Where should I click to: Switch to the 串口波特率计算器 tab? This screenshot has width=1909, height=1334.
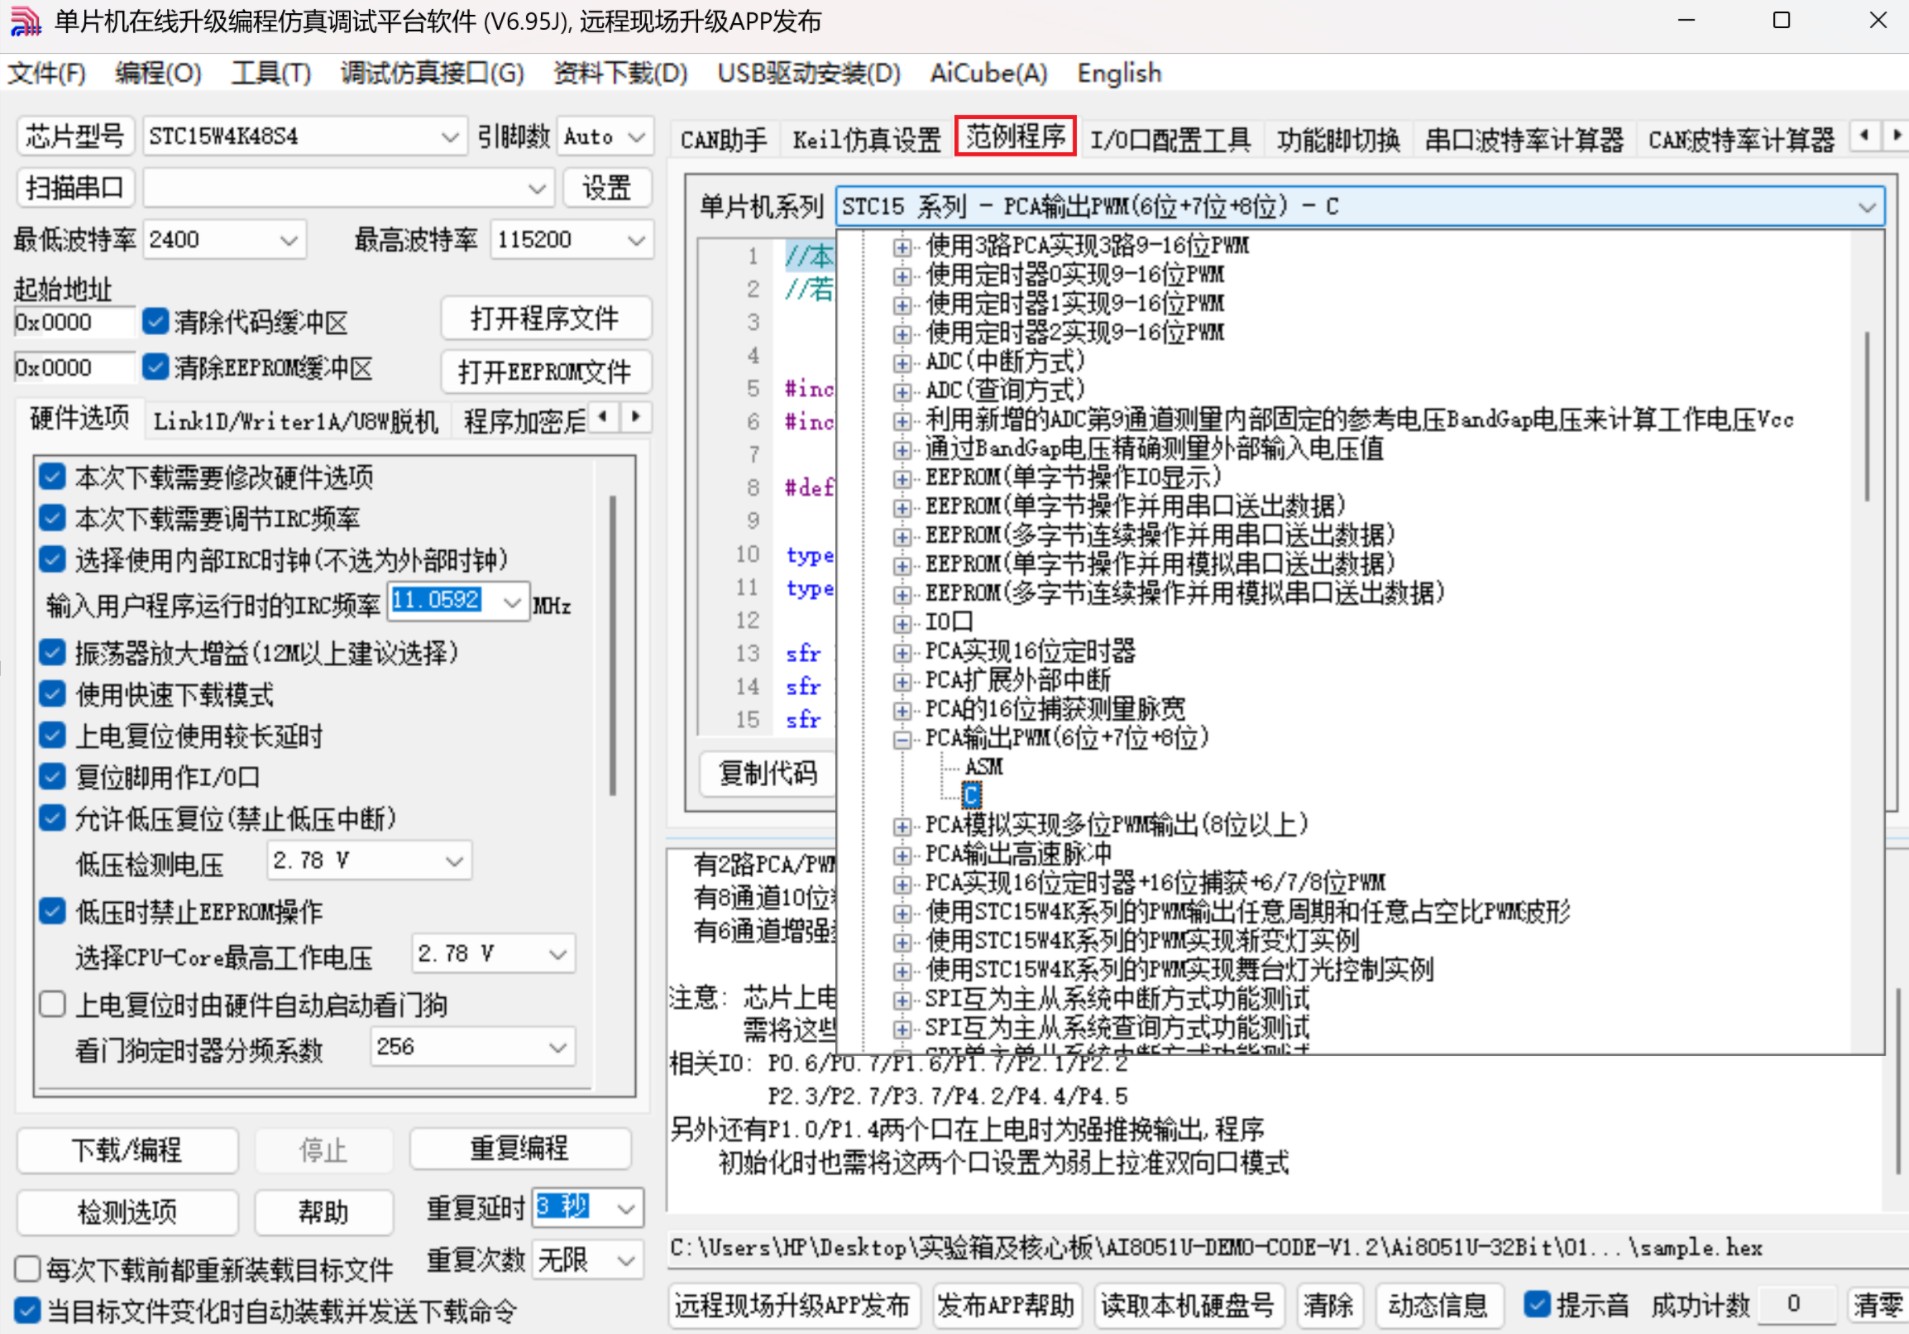point(1524,139)
